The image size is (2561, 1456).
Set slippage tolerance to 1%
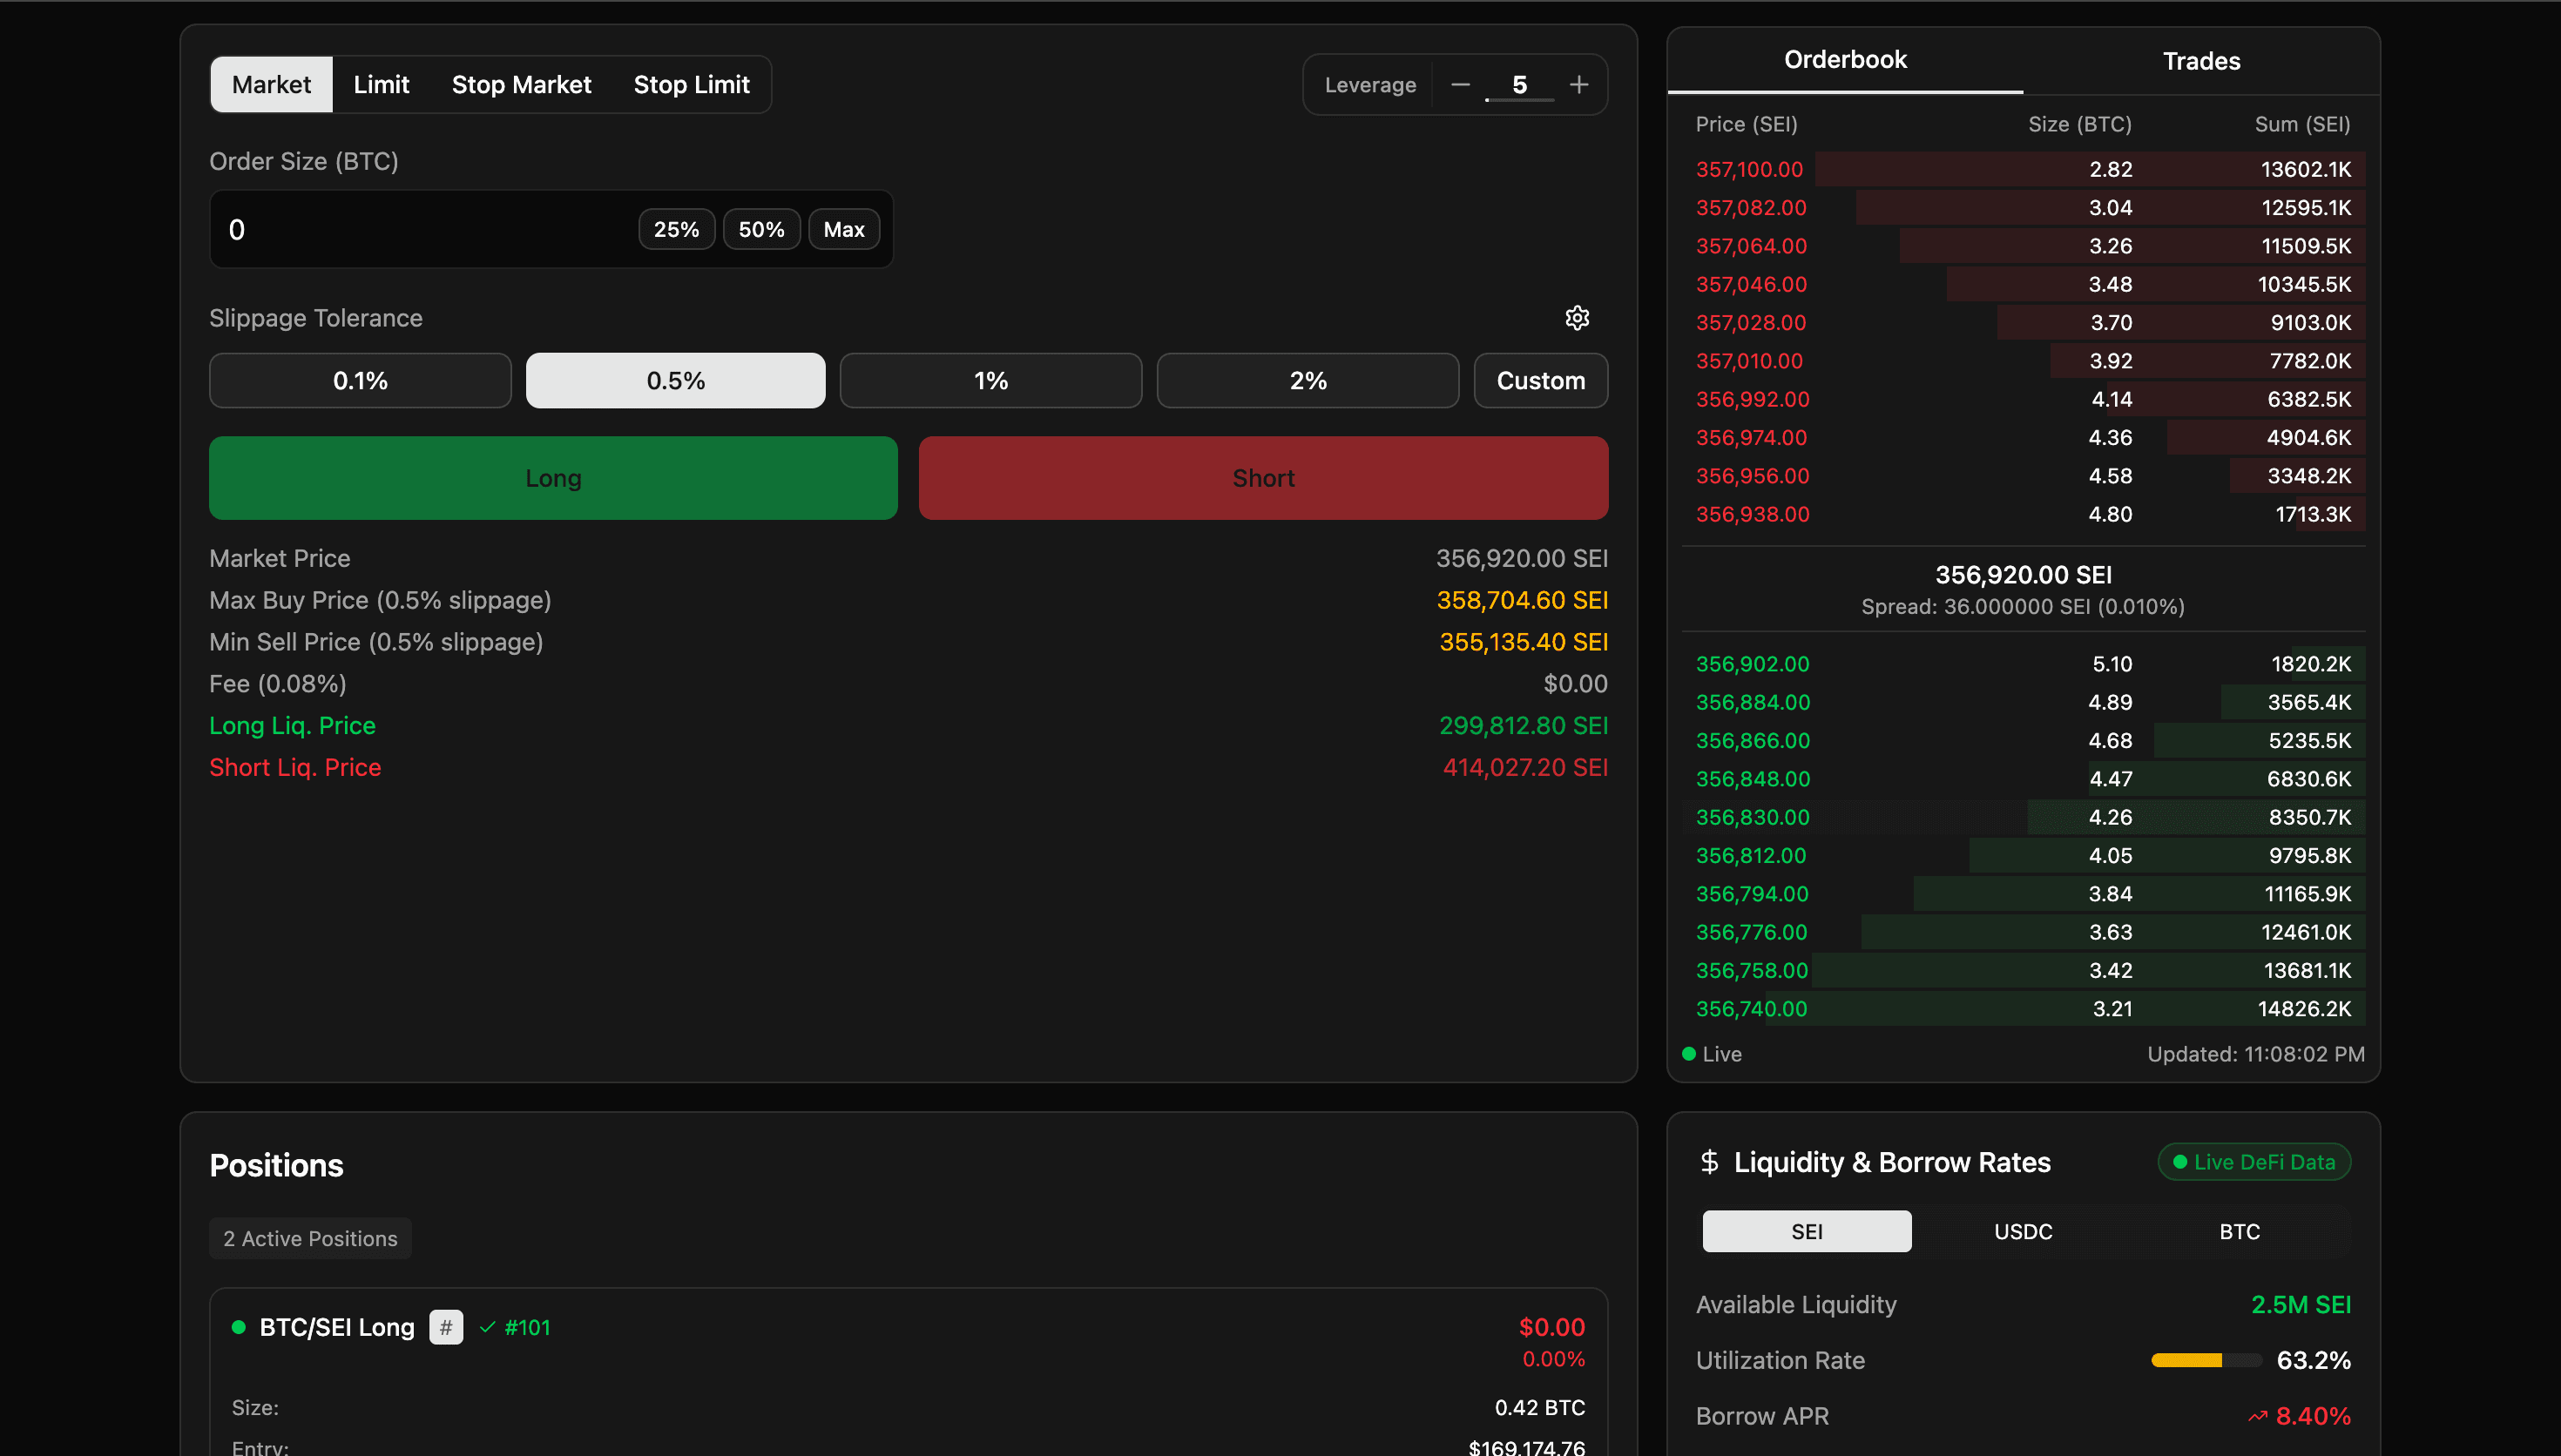991,381
